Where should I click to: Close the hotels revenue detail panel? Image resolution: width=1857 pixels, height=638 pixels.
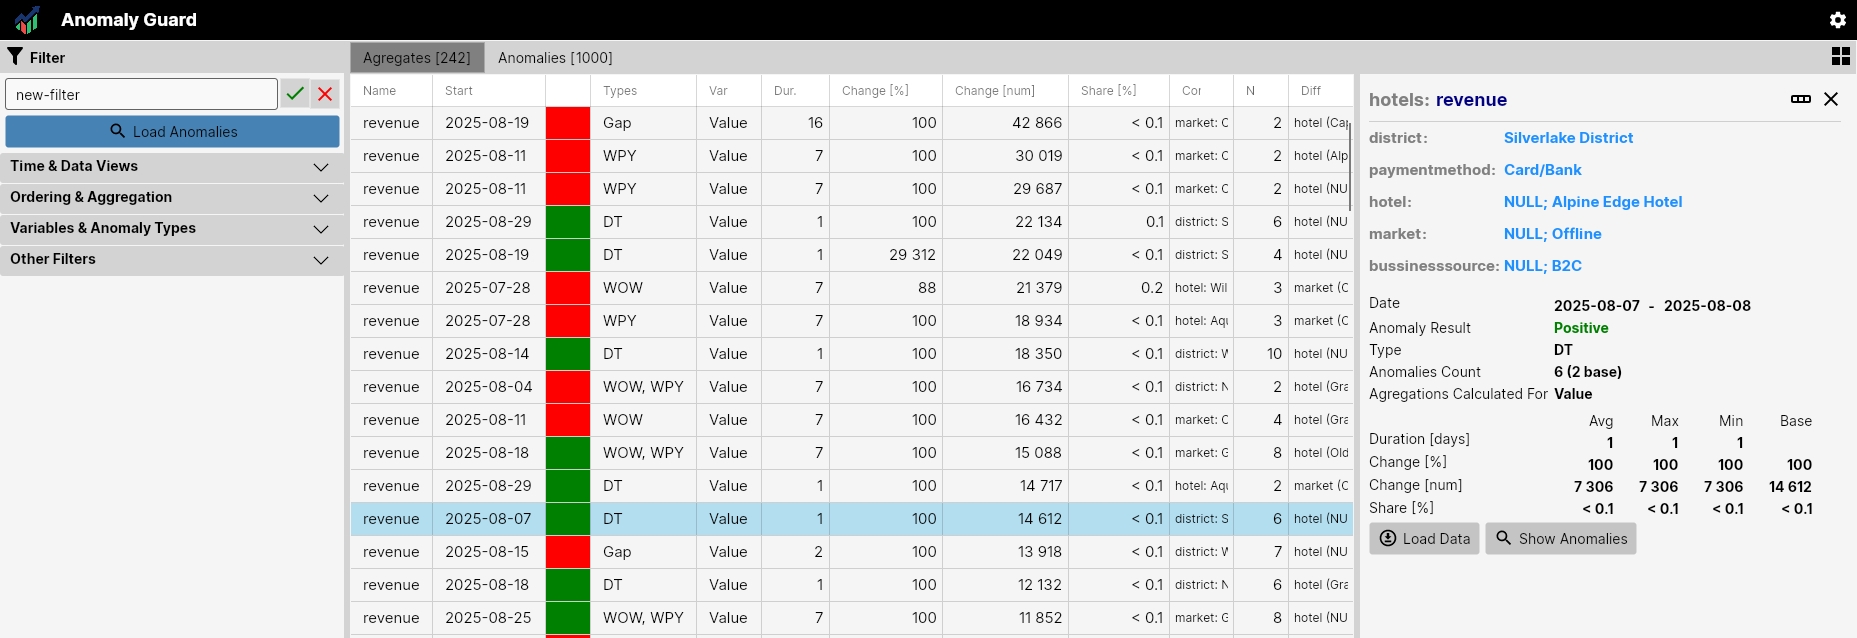(1831, 99)
